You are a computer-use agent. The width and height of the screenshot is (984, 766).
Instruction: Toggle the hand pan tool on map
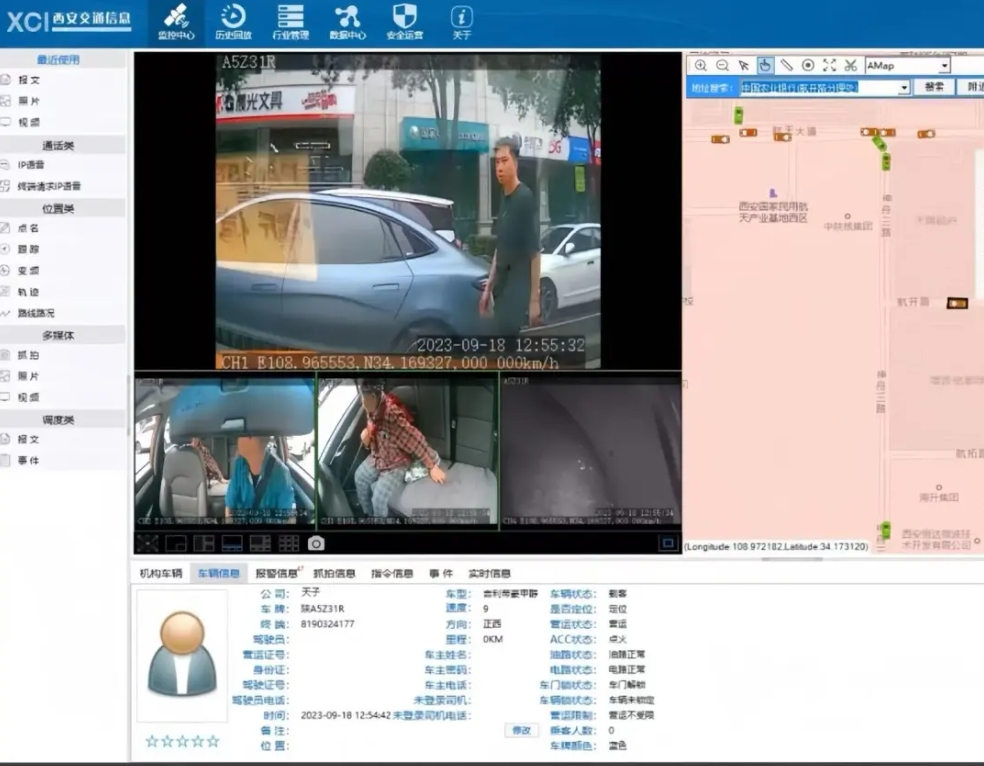(765, 65)
